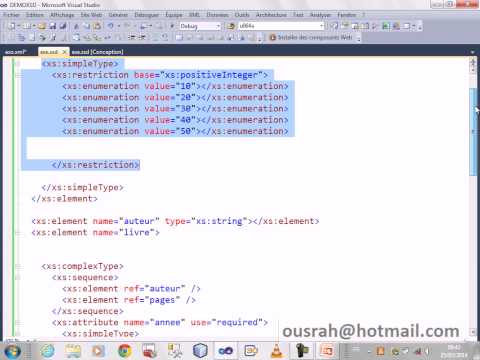Open the Architecture menu
Screen dimensions: 480x360
pyautogui.click(x=271, y=15)
